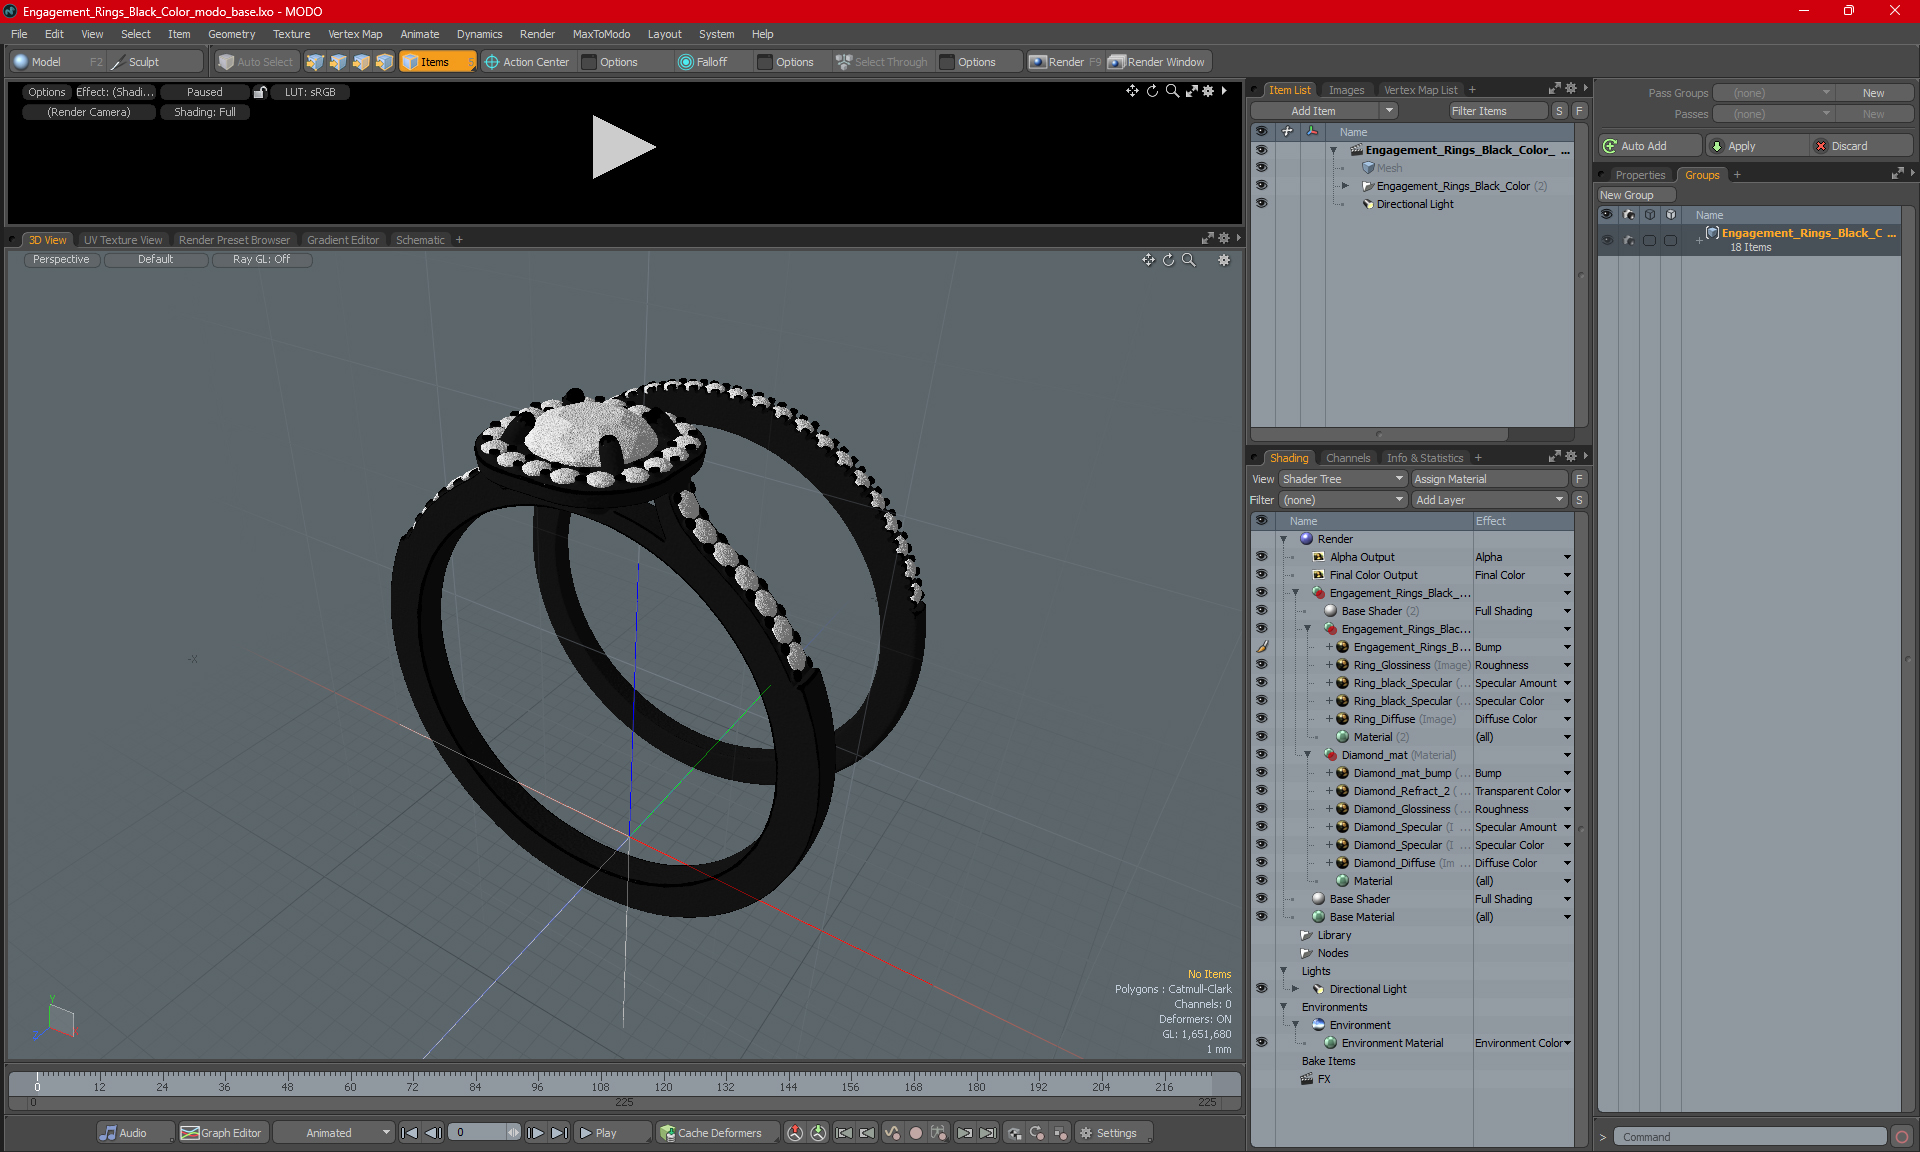Toggle visibility of Final Color Output layer
The image size is (1920, 1152).
(x=1261, y=575)
